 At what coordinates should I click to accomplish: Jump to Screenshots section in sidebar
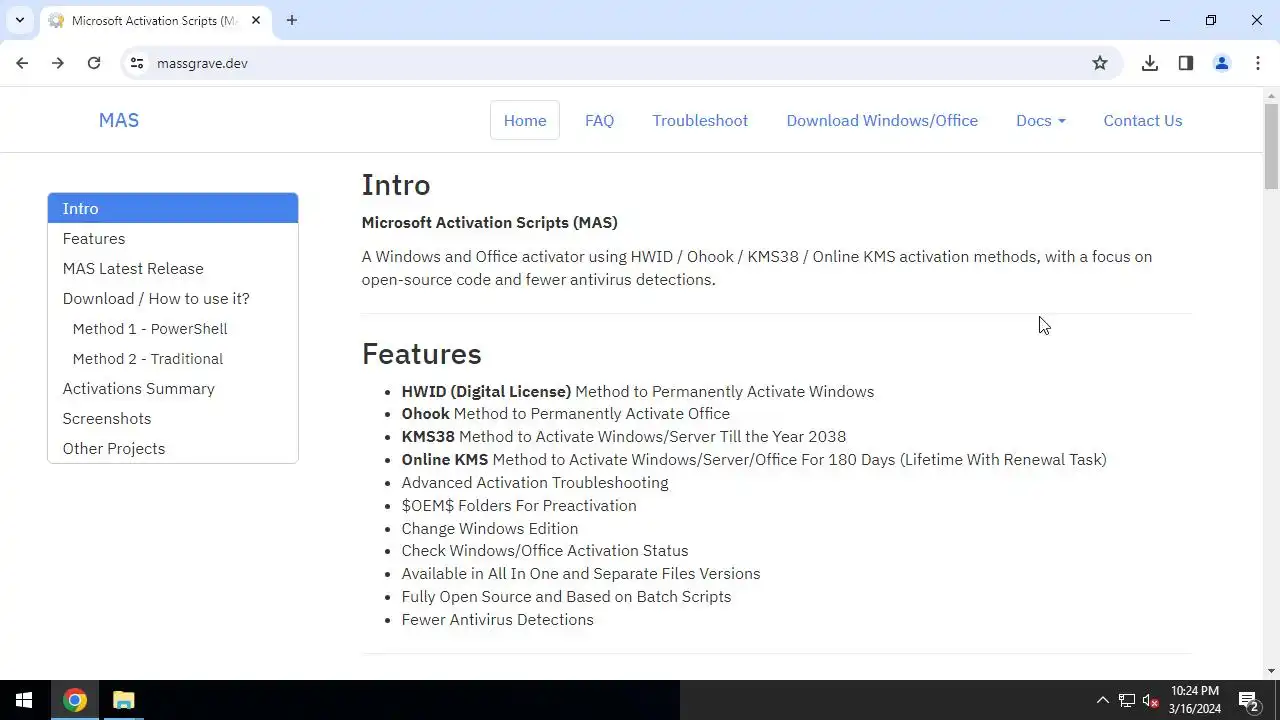click(x=173, y=418)
